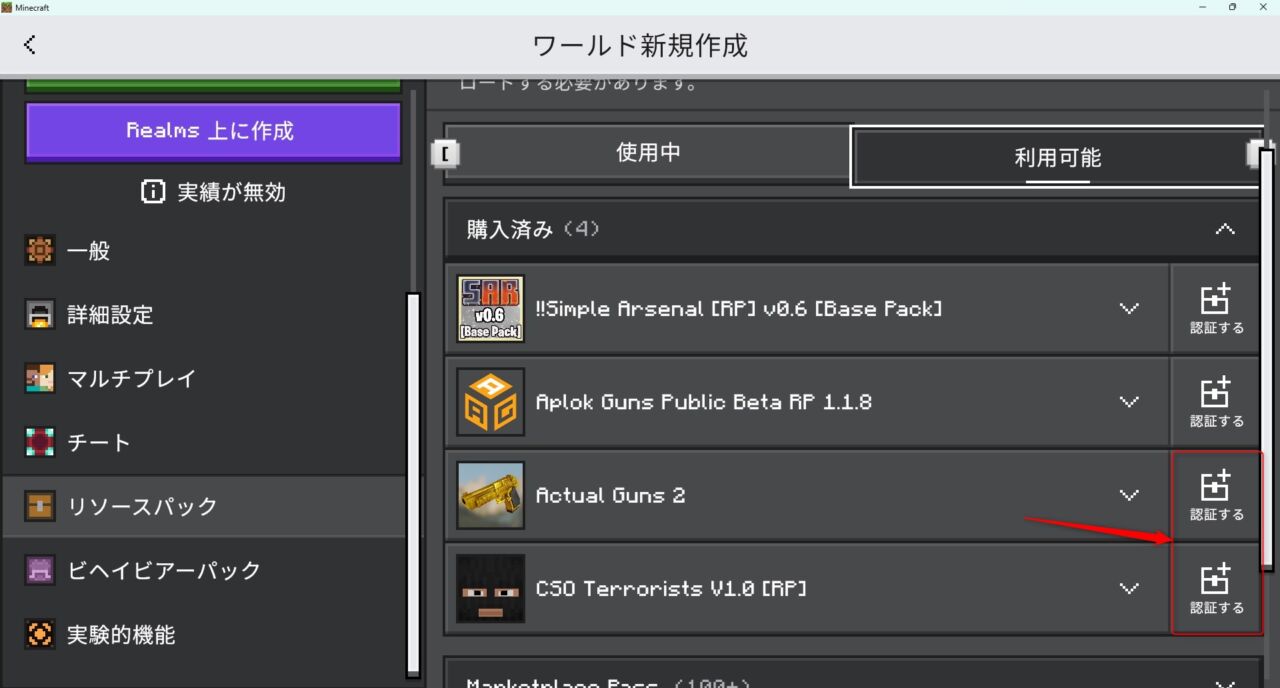Click the Simple Arsenal pack thumbnail
1280x688 pixels.
490,308
